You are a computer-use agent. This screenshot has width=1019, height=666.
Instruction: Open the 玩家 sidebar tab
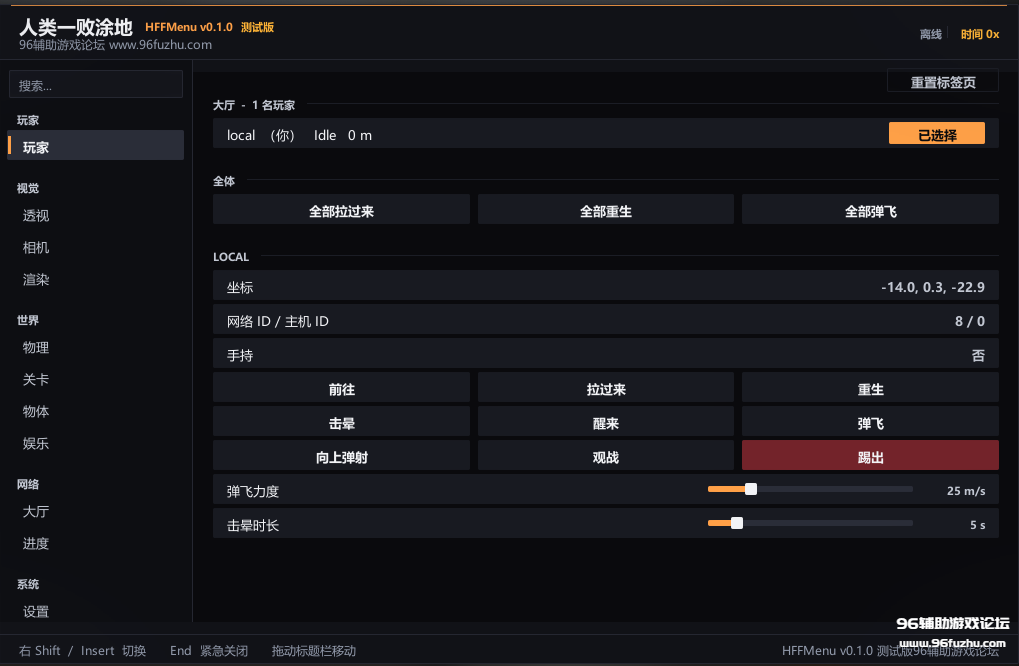point(96,146)
